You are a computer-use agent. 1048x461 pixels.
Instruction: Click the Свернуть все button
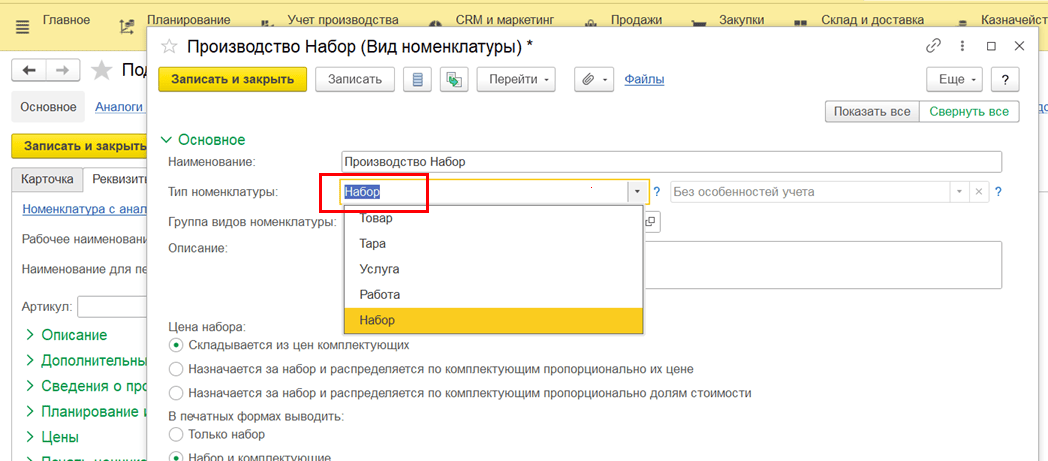tap(968, 112)
